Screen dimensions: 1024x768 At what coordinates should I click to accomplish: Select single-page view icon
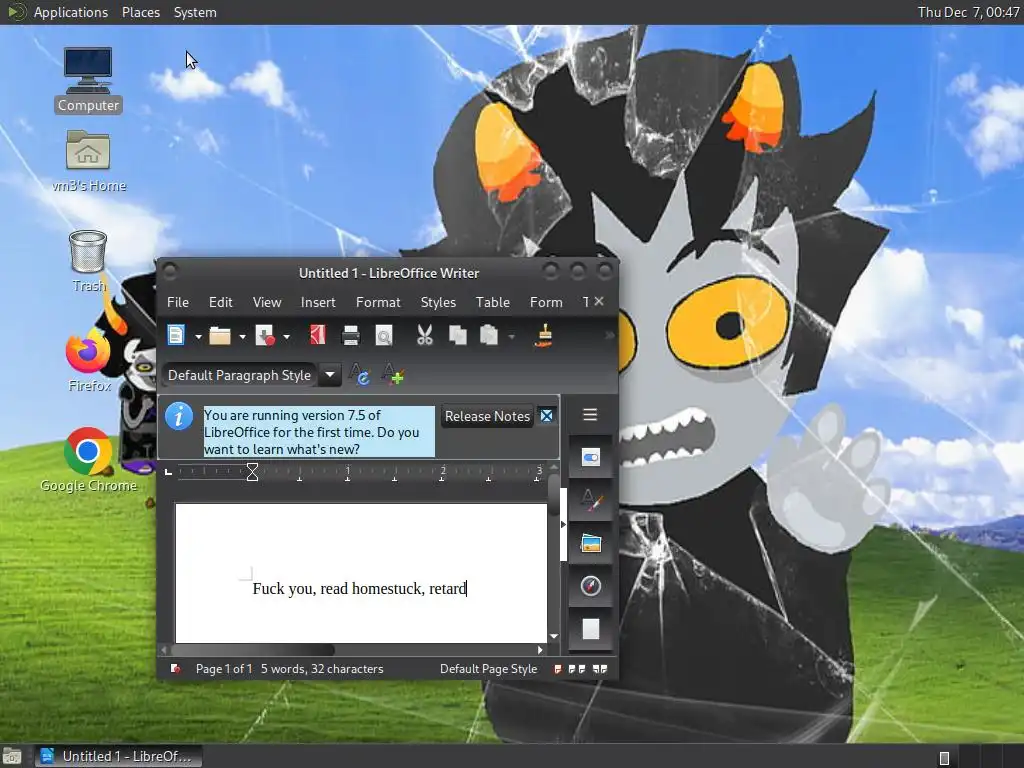(x=558, y=669)
